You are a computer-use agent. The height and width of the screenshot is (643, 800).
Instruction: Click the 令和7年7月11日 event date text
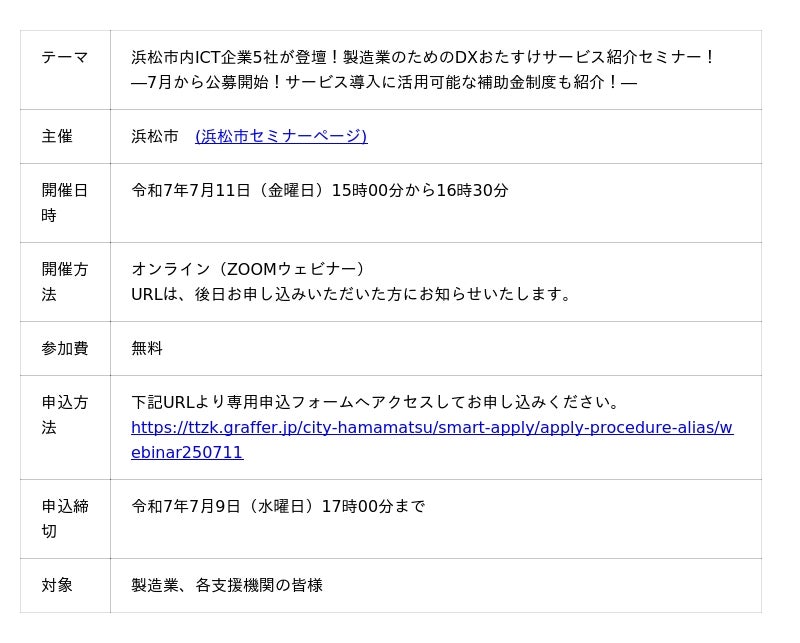click(x=320, y=190)
